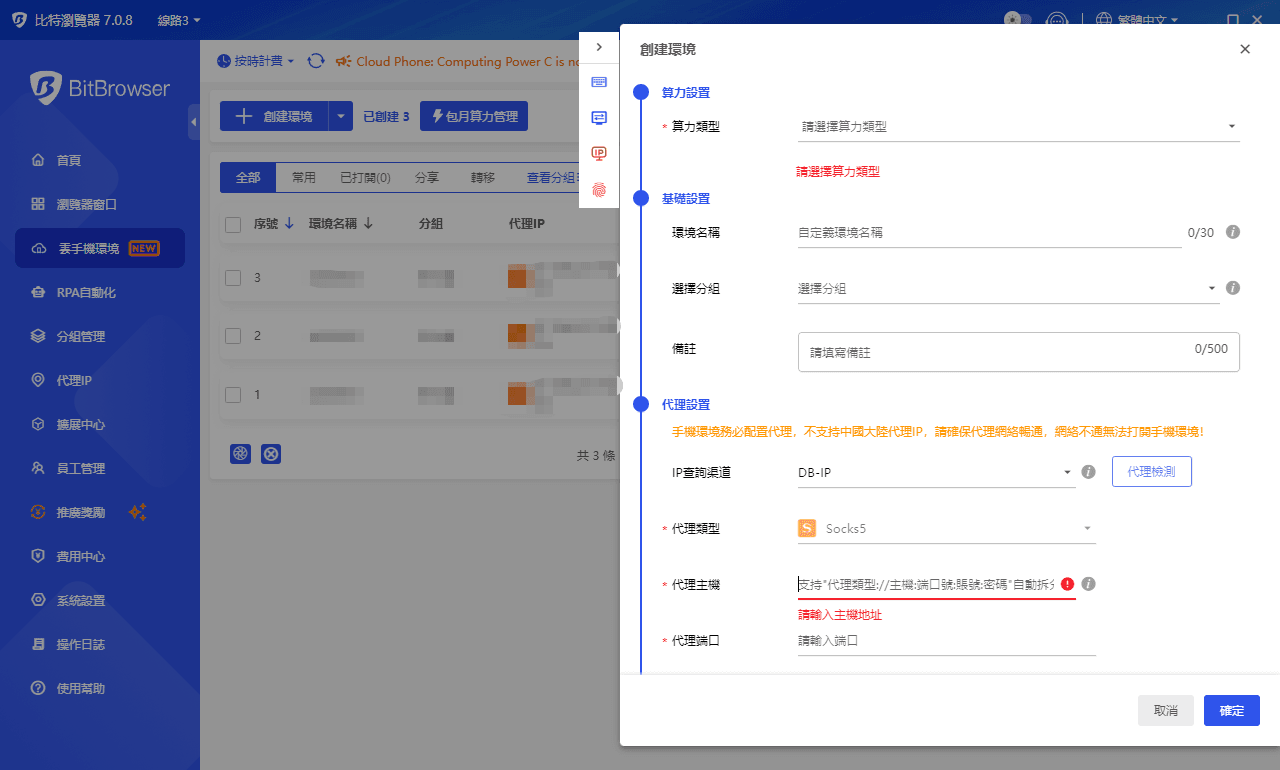
Task: Check the checkbox for environment row 1
Action: tap(231, 394)
